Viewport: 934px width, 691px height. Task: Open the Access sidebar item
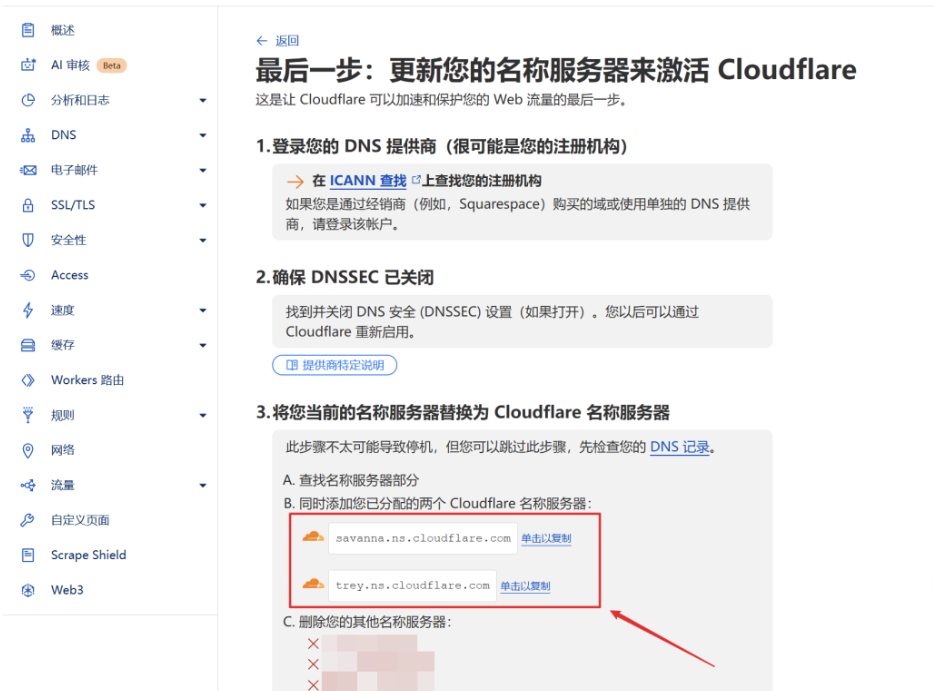click(x=70, y=275)
